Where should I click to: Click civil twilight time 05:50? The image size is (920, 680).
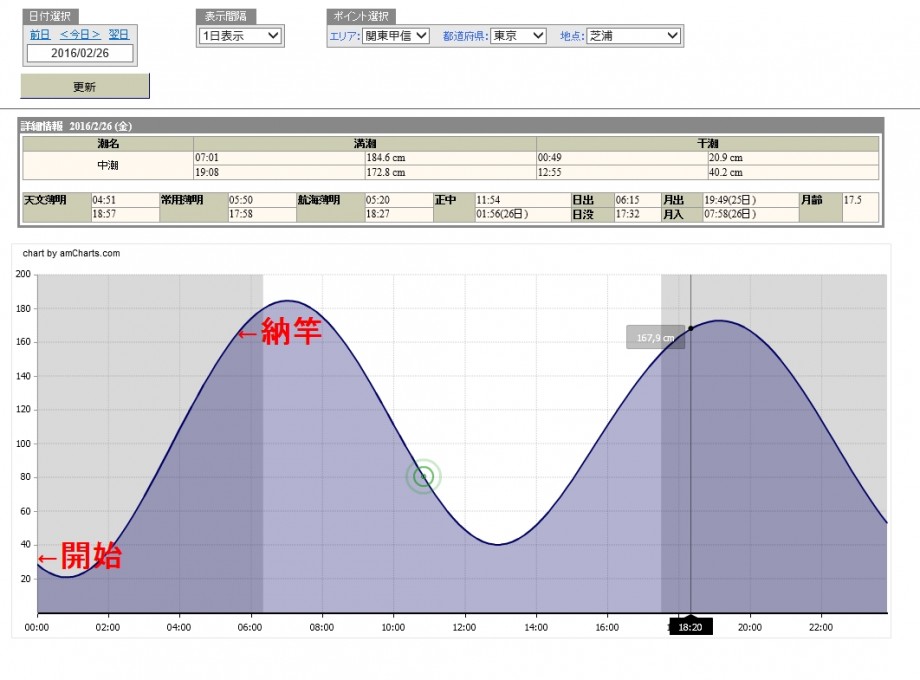pos(262,200)
